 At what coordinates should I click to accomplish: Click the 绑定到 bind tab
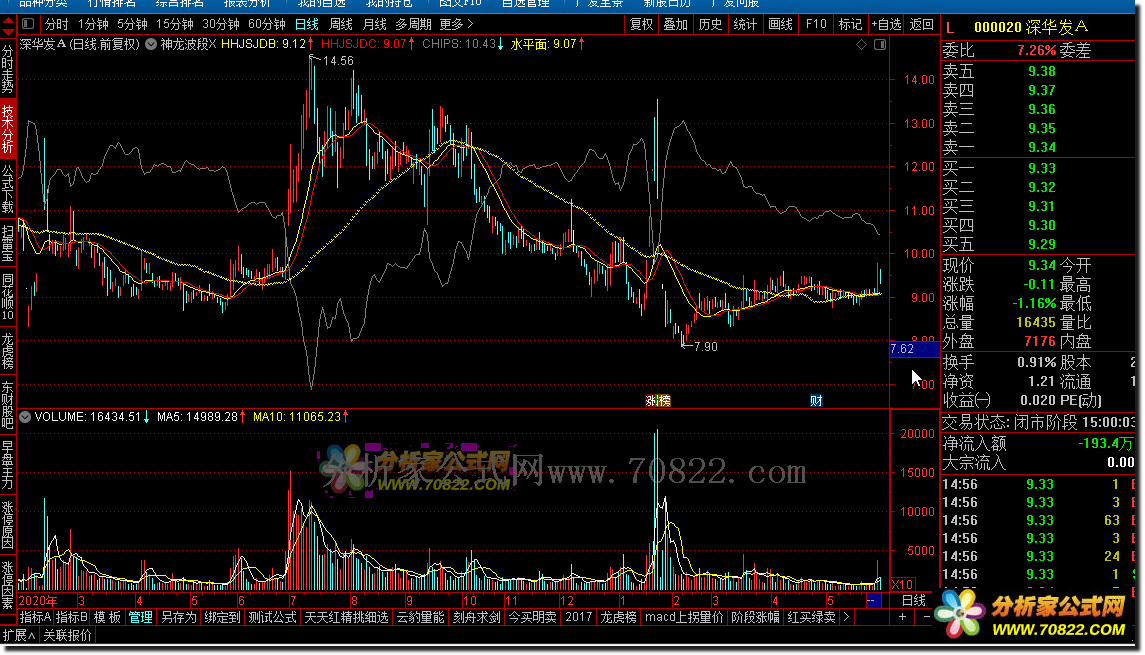223,617
